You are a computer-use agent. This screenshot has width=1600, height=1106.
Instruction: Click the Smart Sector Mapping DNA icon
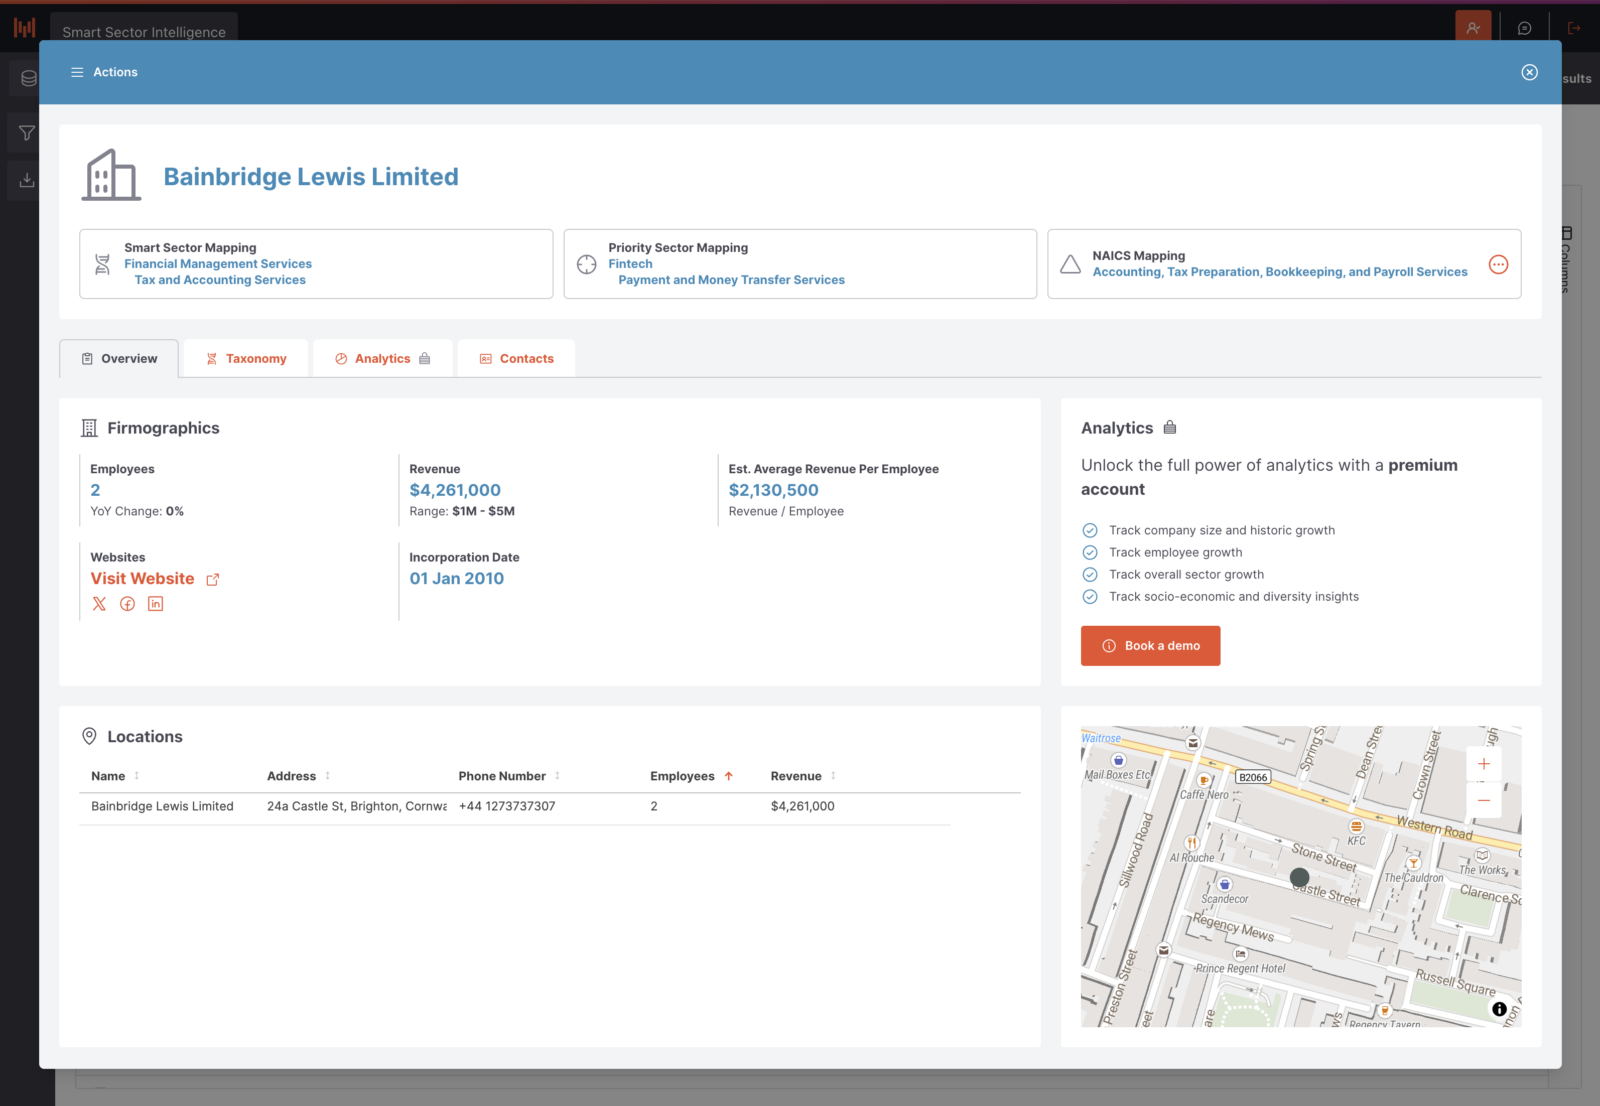point(102,264)
